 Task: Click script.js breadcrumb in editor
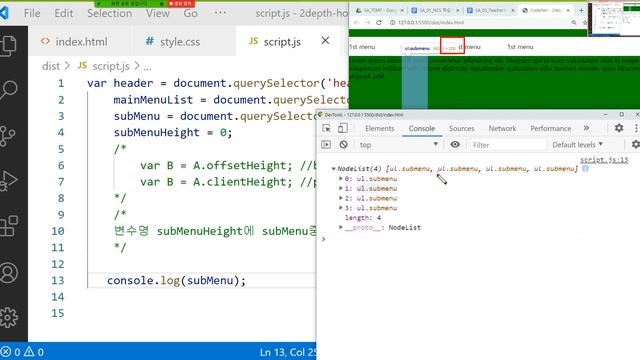(x=110, y=66)
